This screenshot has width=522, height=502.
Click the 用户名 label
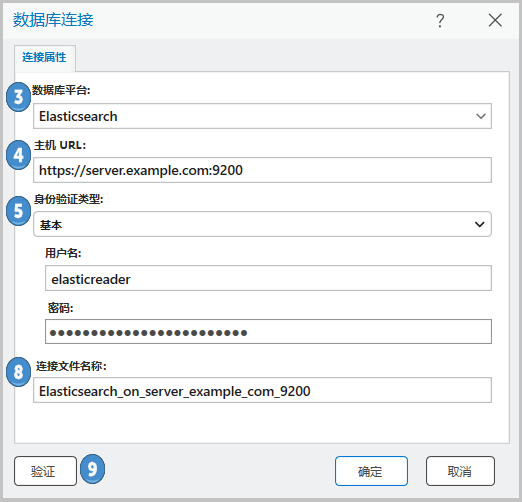coord(63,253)
